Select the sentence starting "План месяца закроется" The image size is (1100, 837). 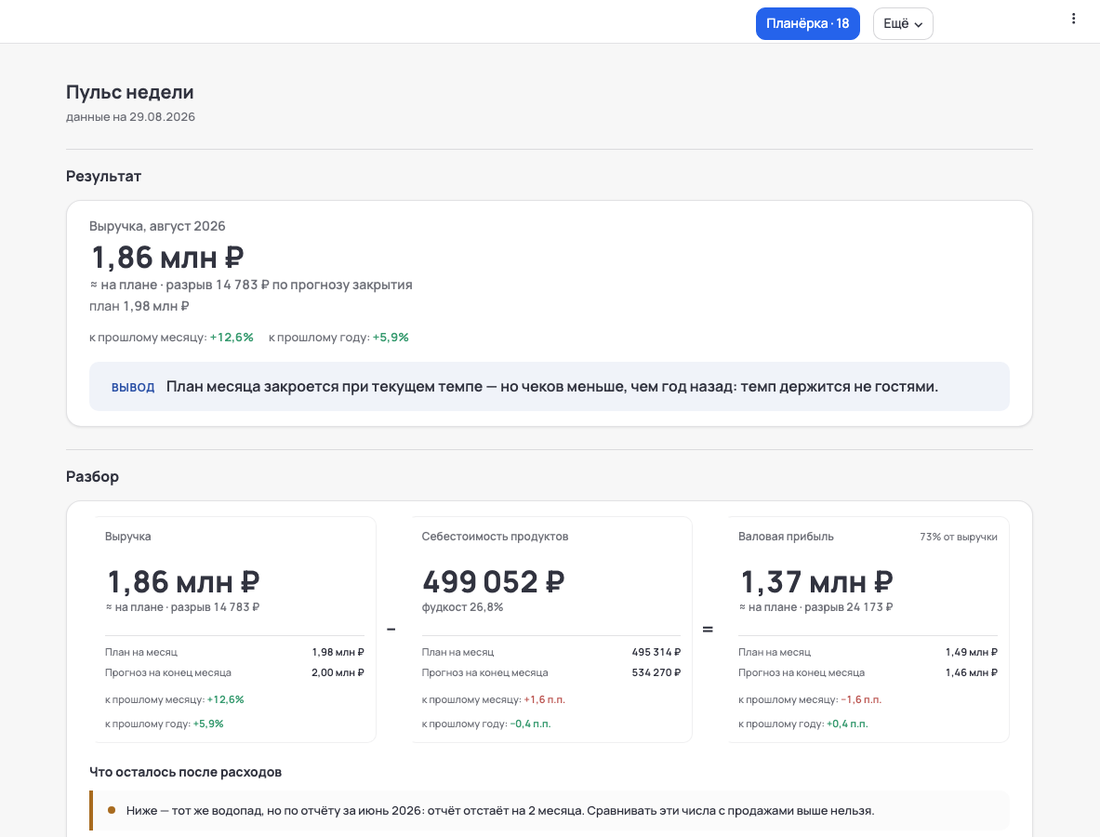(552, 387)
